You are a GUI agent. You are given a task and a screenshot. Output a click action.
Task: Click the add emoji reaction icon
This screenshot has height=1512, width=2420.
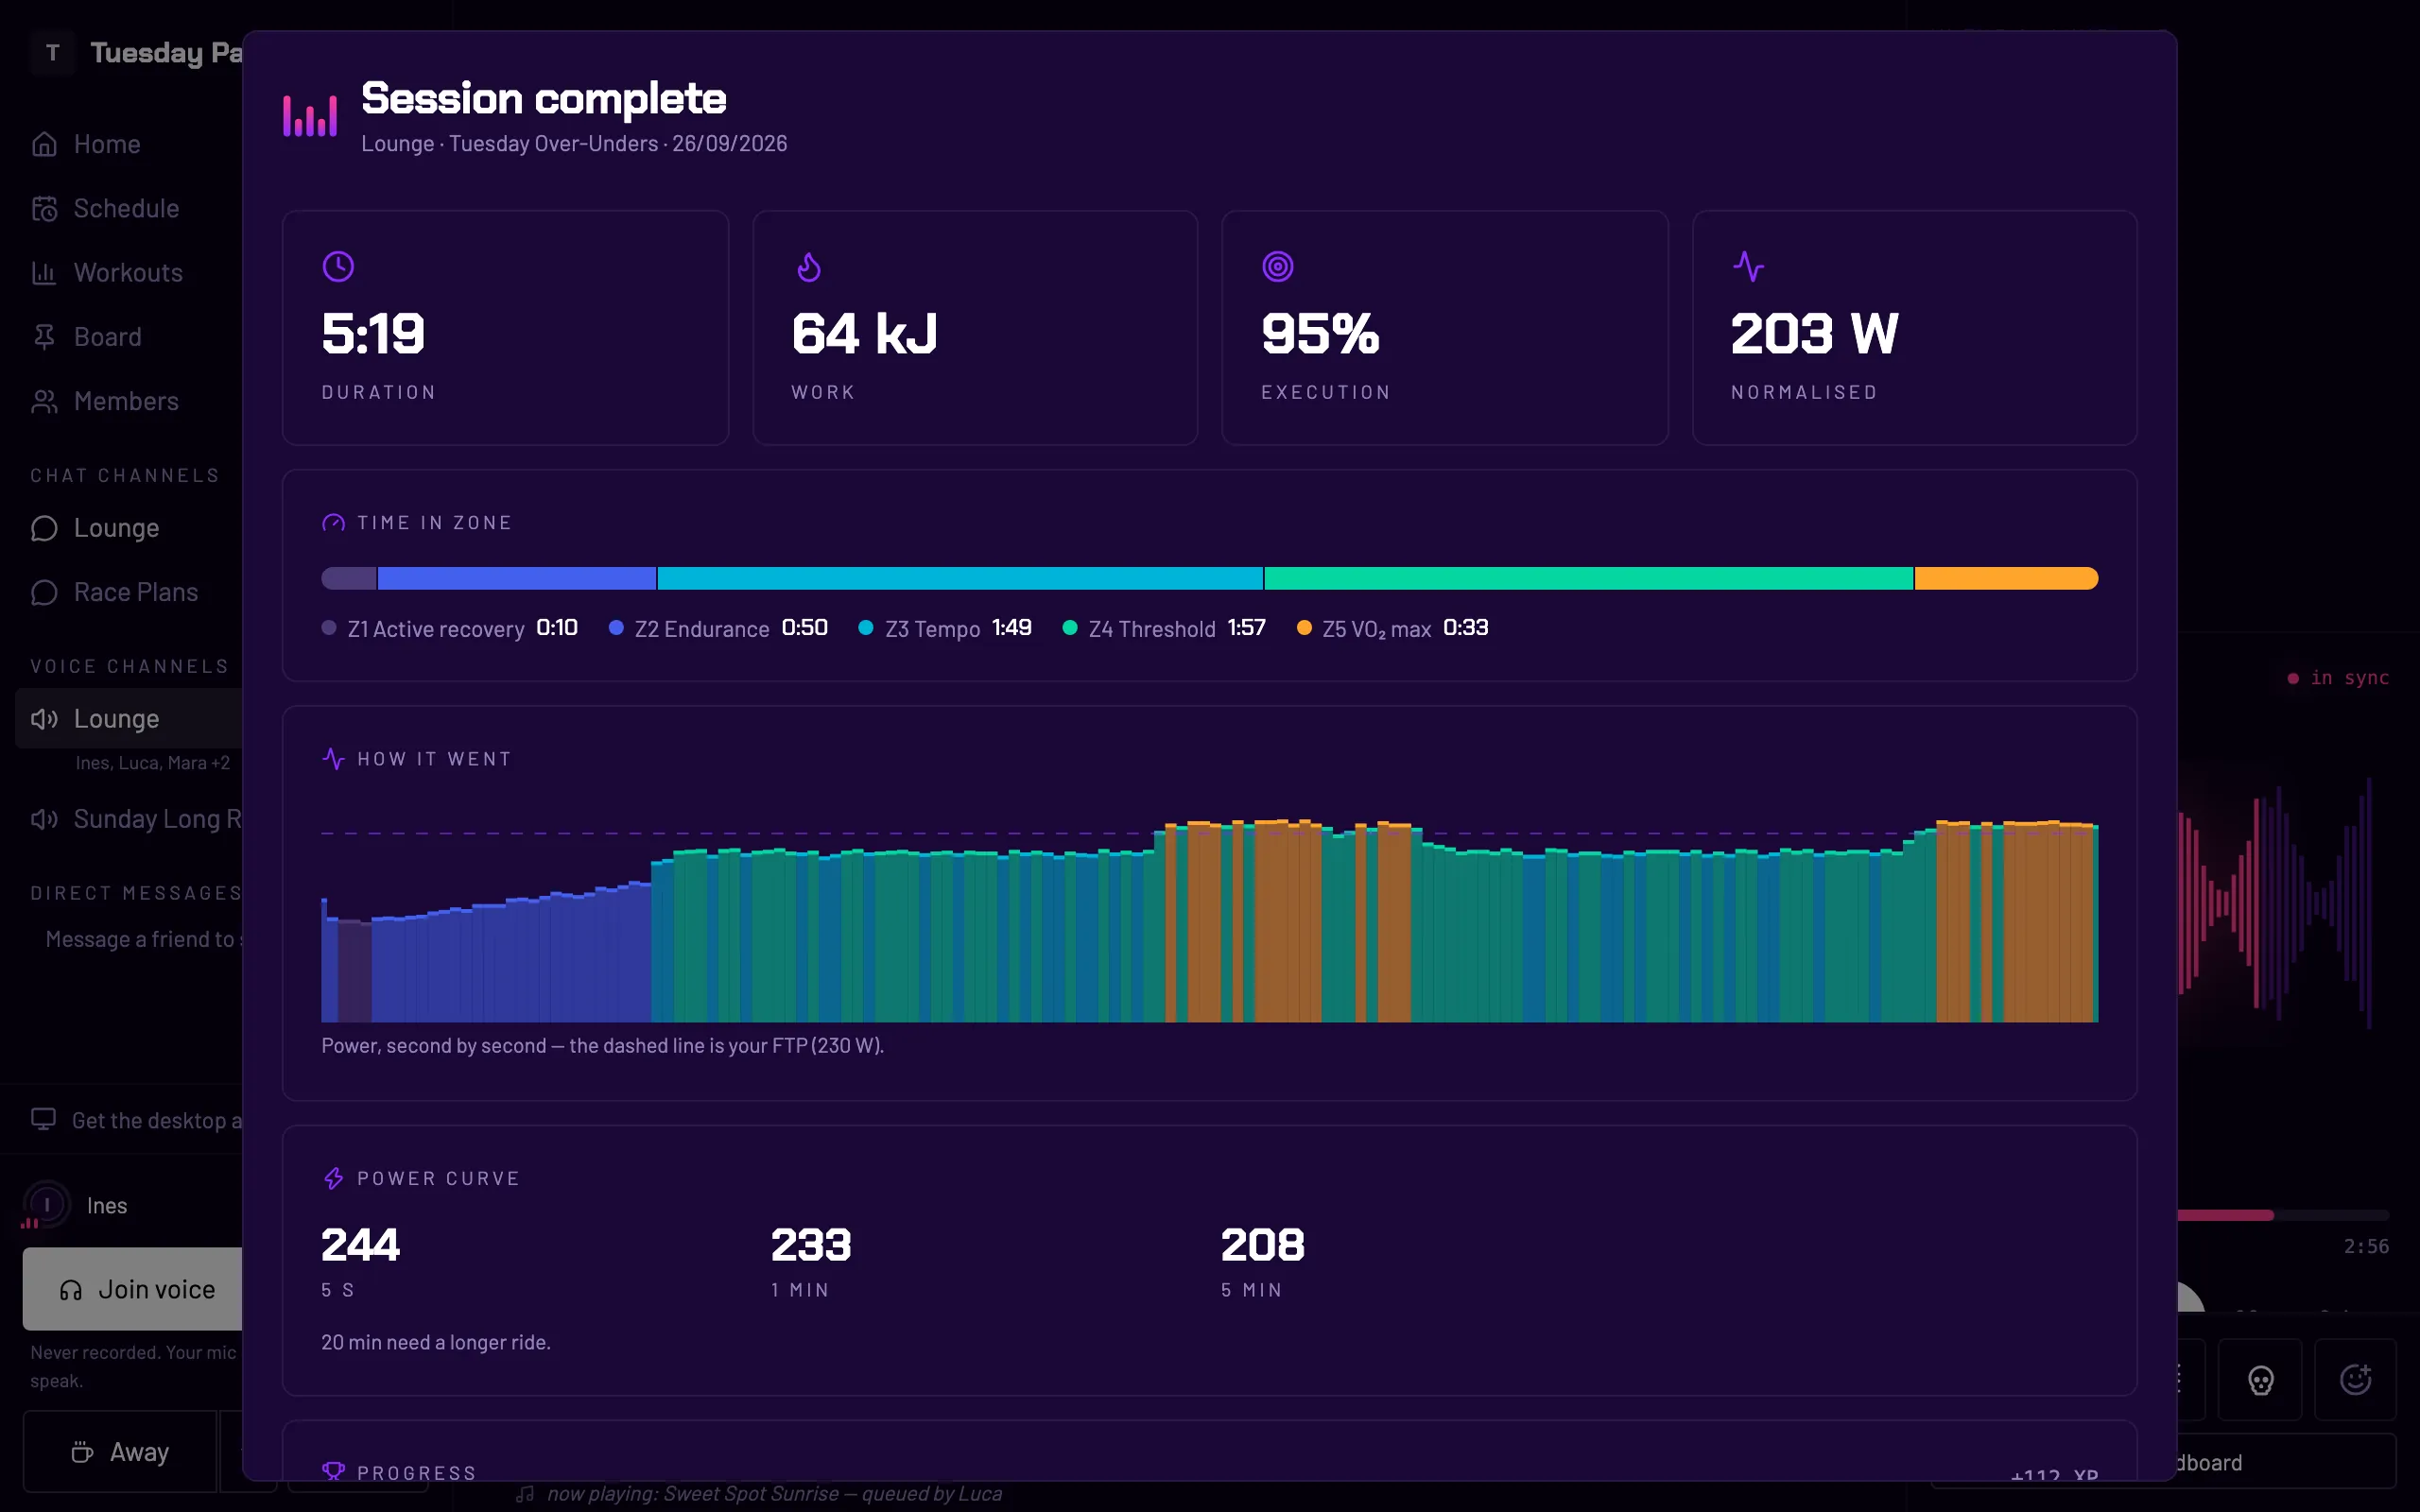click(2355, 1380)
